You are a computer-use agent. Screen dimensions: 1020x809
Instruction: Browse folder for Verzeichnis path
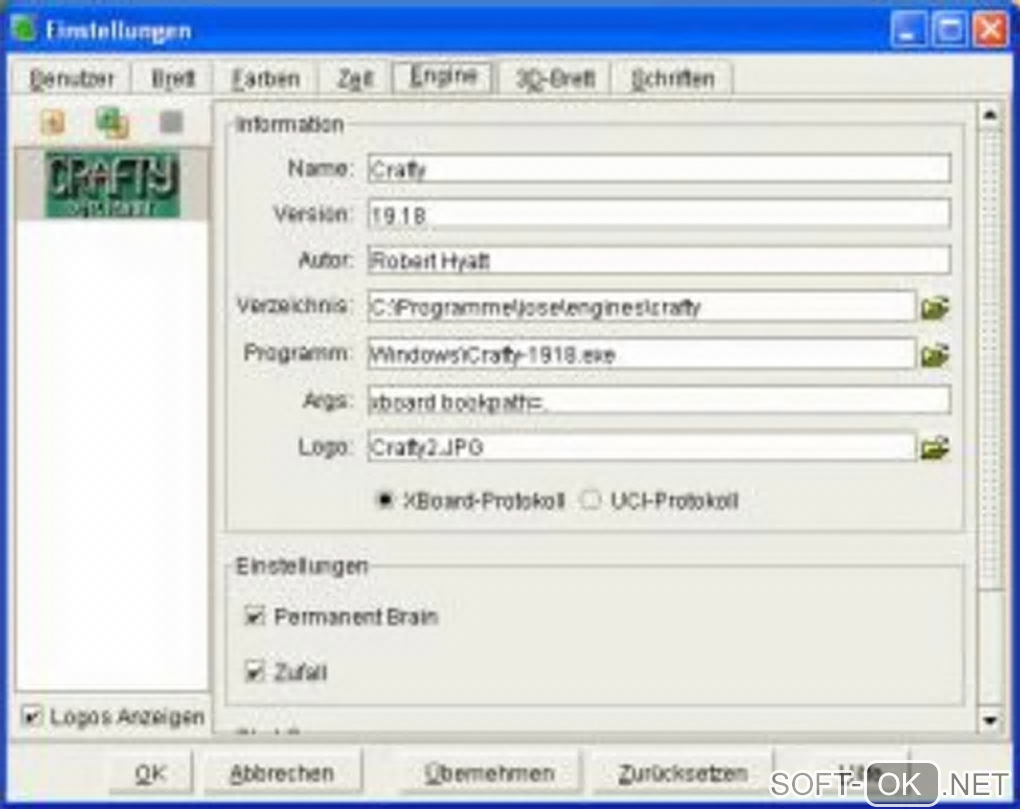tap(935, 307)
